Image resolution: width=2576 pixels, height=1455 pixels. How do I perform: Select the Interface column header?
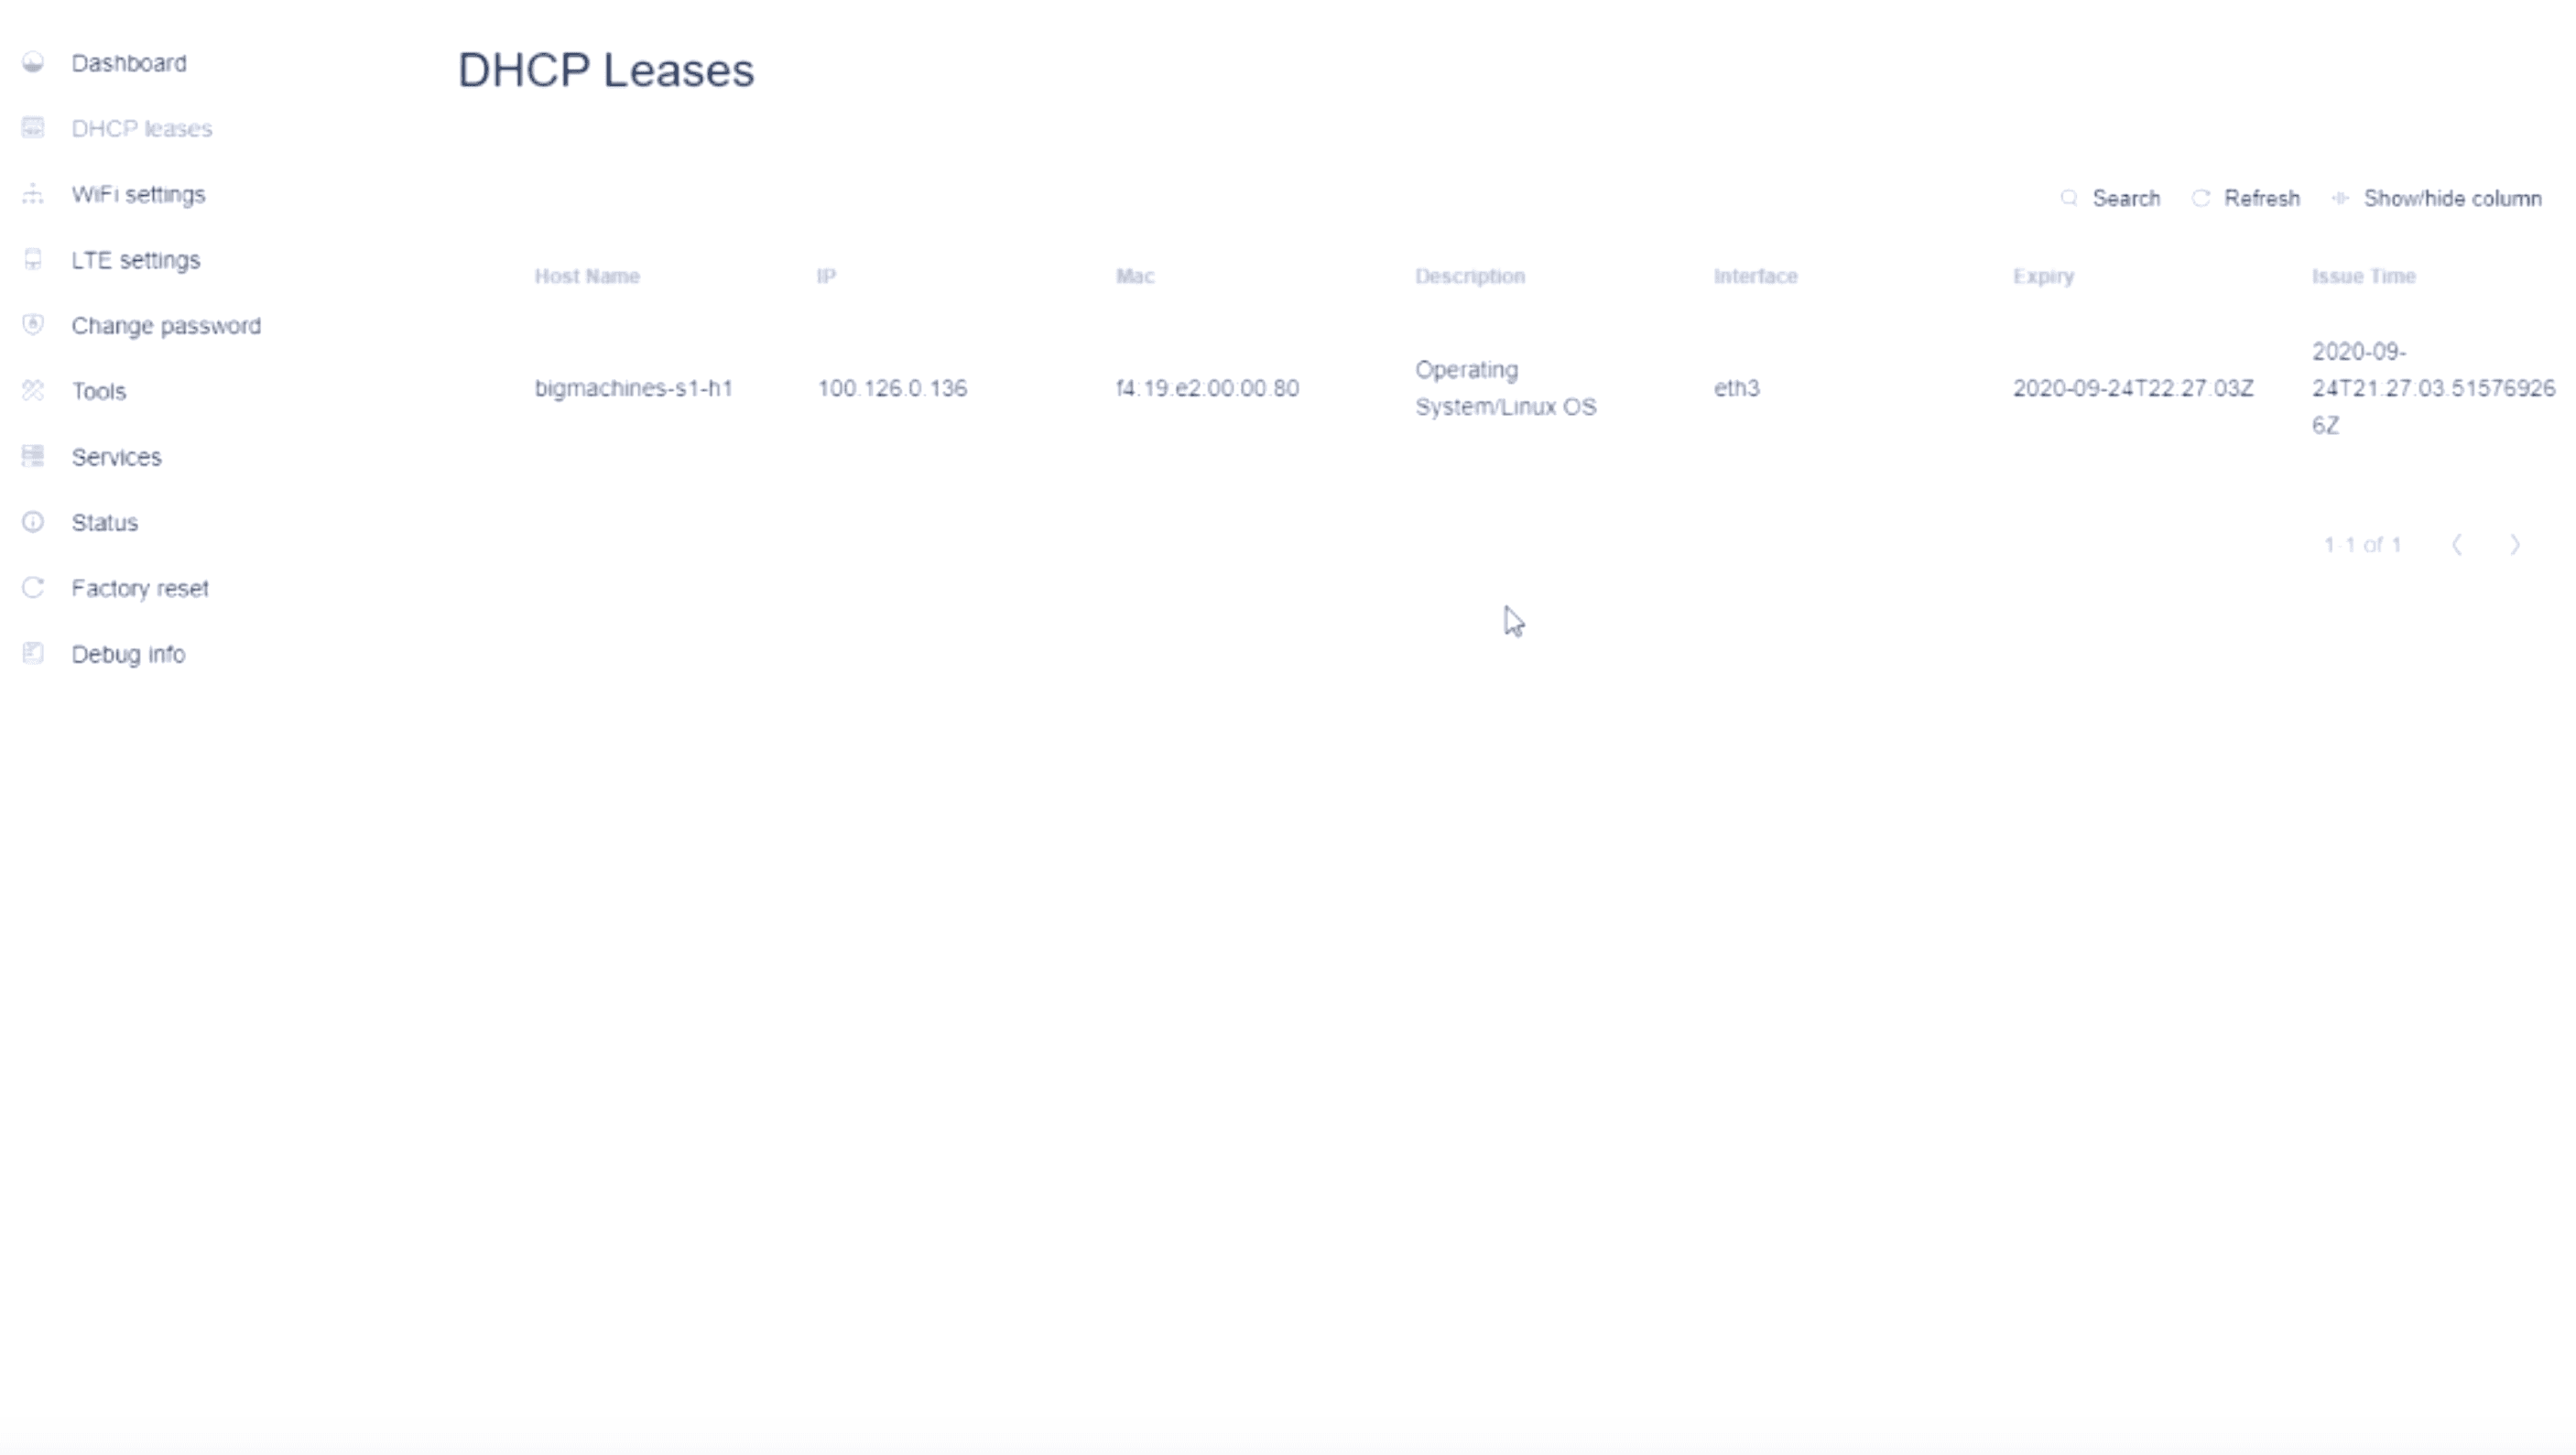(x=1754, y=275)
